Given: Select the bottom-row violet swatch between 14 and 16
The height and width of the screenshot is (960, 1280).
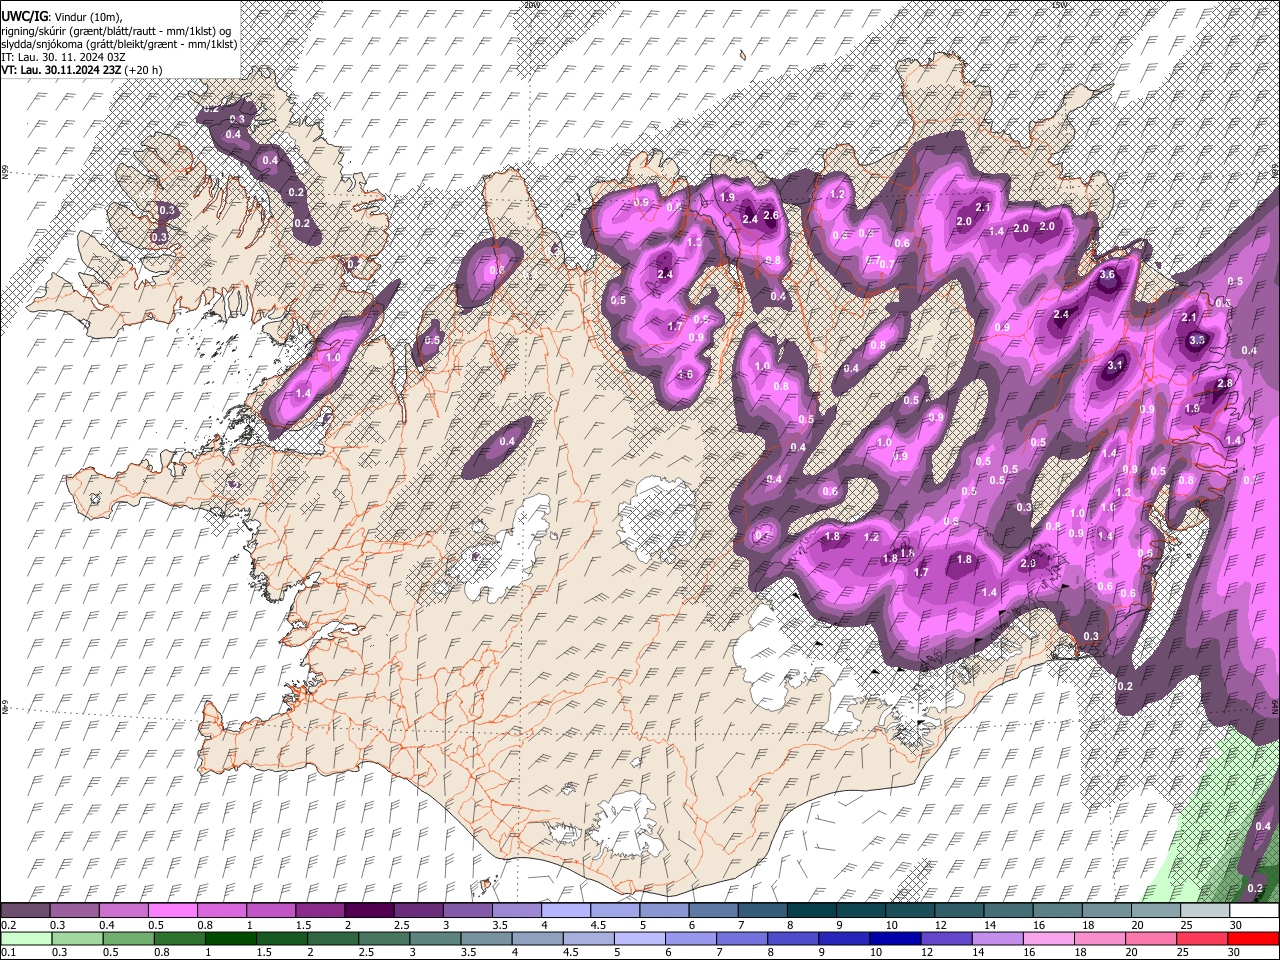Looking at the screenshot, I should click(x=998, y=938).
